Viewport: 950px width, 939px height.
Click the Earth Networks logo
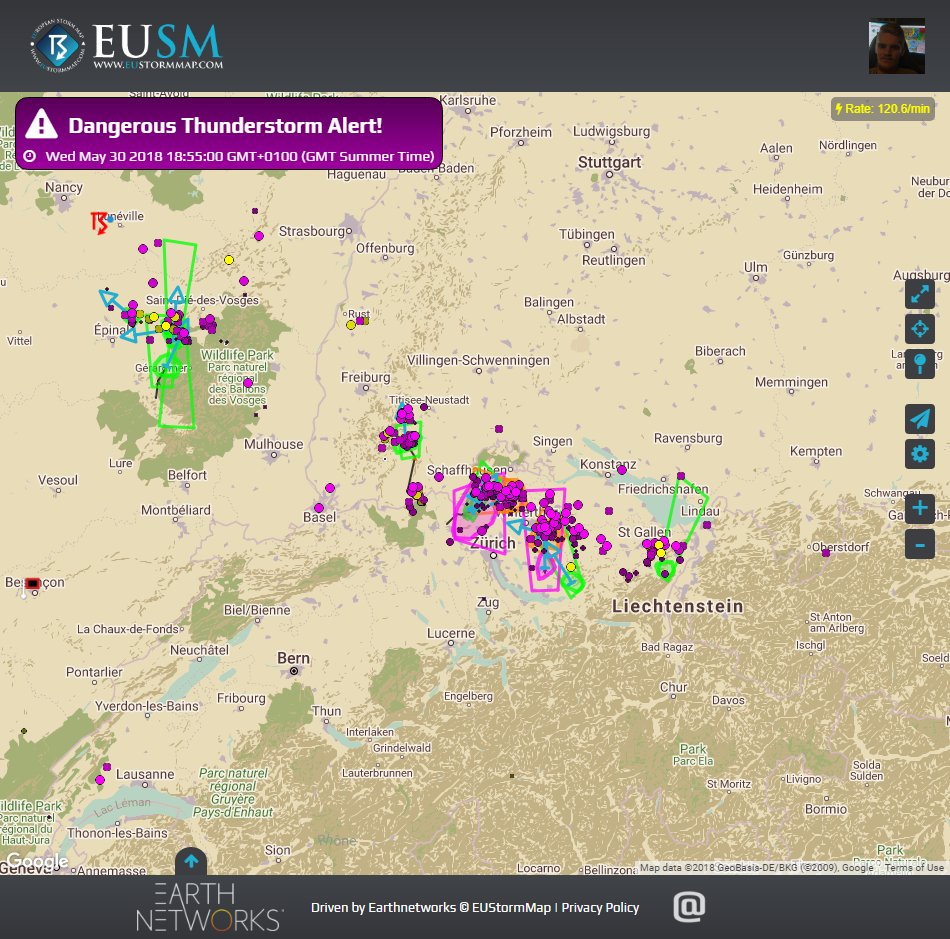(209, 907)
